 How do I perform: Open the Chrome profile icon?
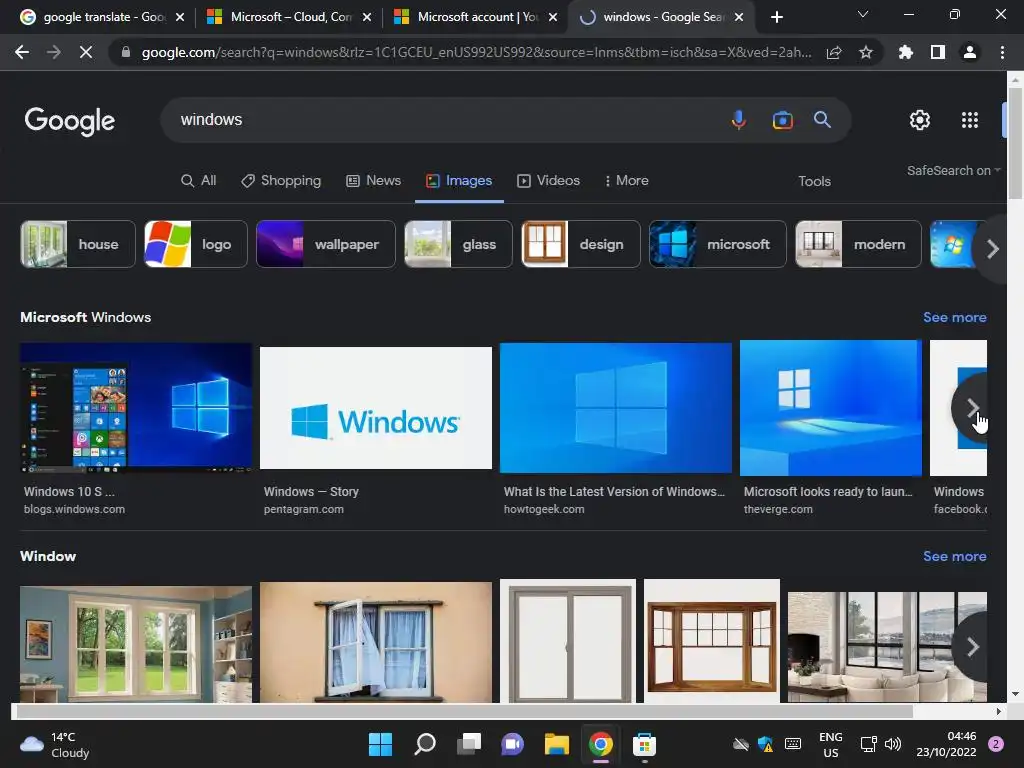pyautogui.click(x=970, y=52)
